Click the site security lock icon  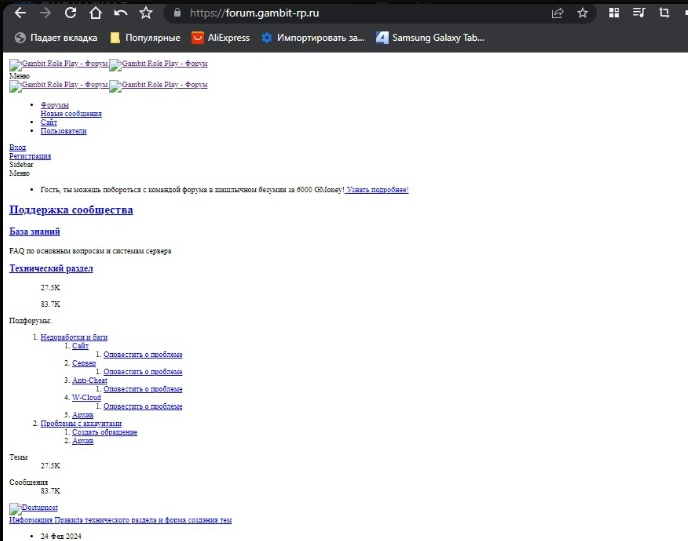(x=177, y=14)
